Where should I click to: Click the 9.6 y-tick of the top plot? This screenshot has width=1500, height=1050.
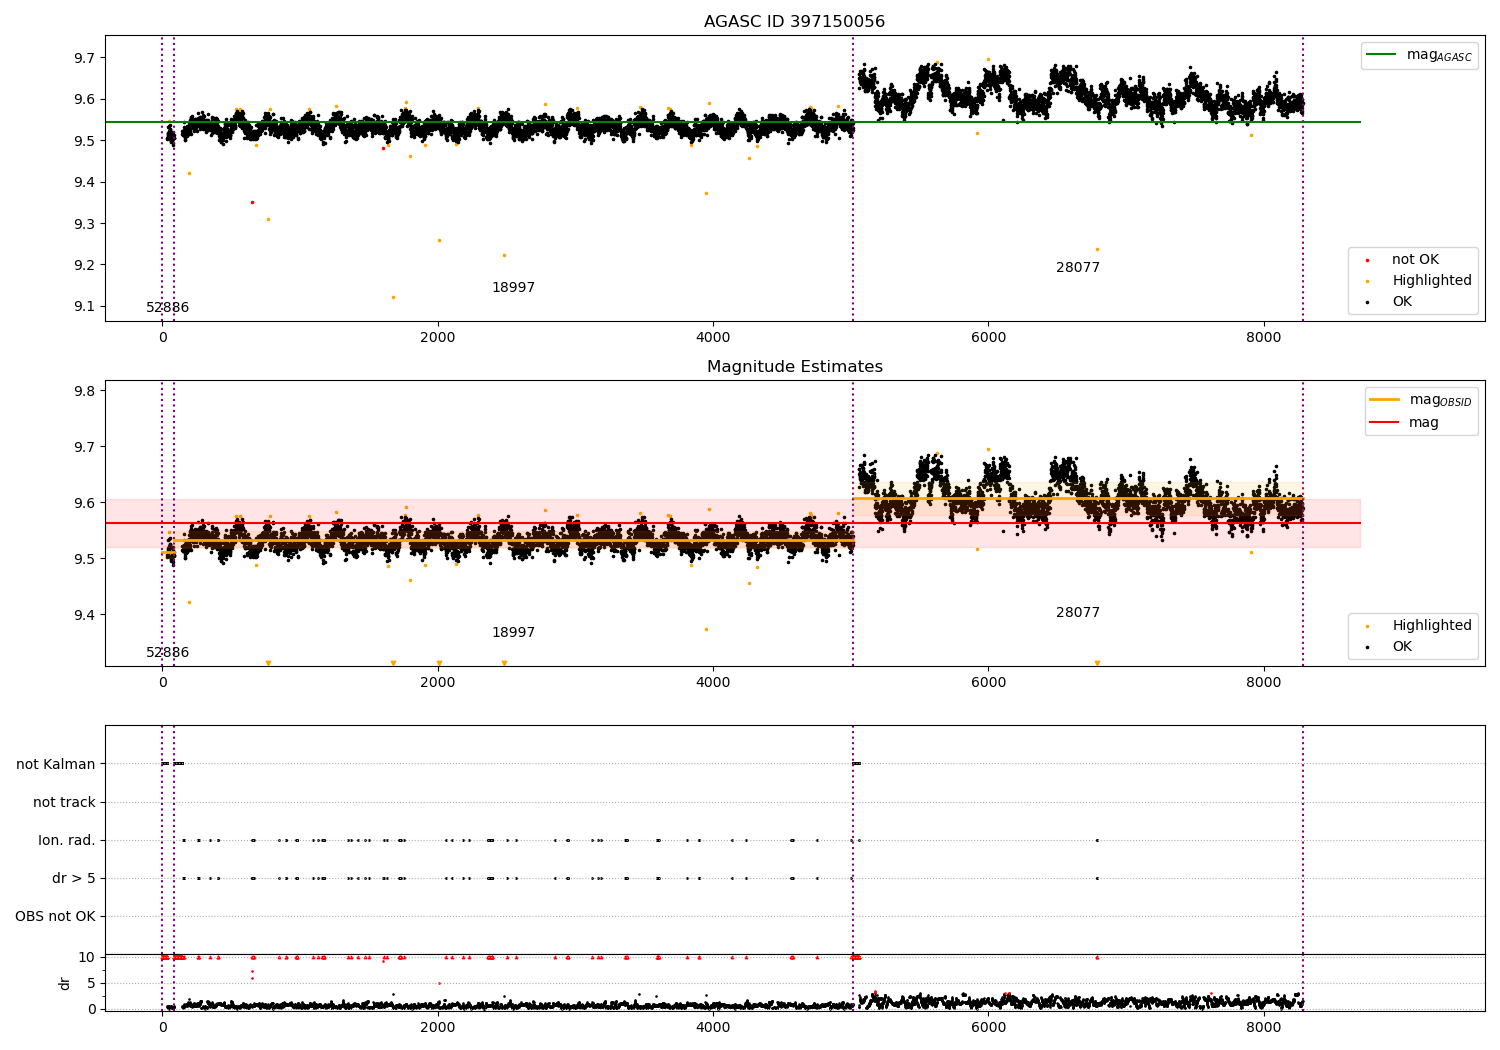(x=85, y=100)
